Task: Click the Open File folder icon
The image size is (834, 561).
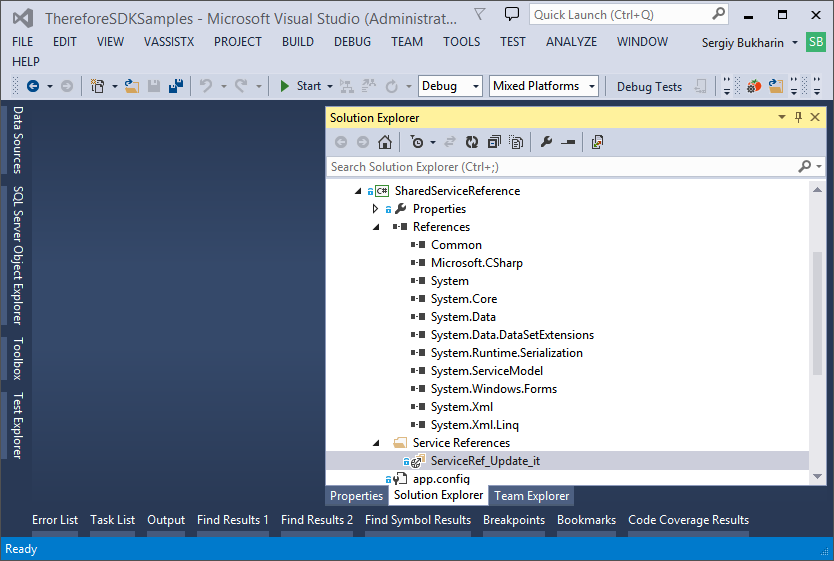Action: [x=132, y=86]
